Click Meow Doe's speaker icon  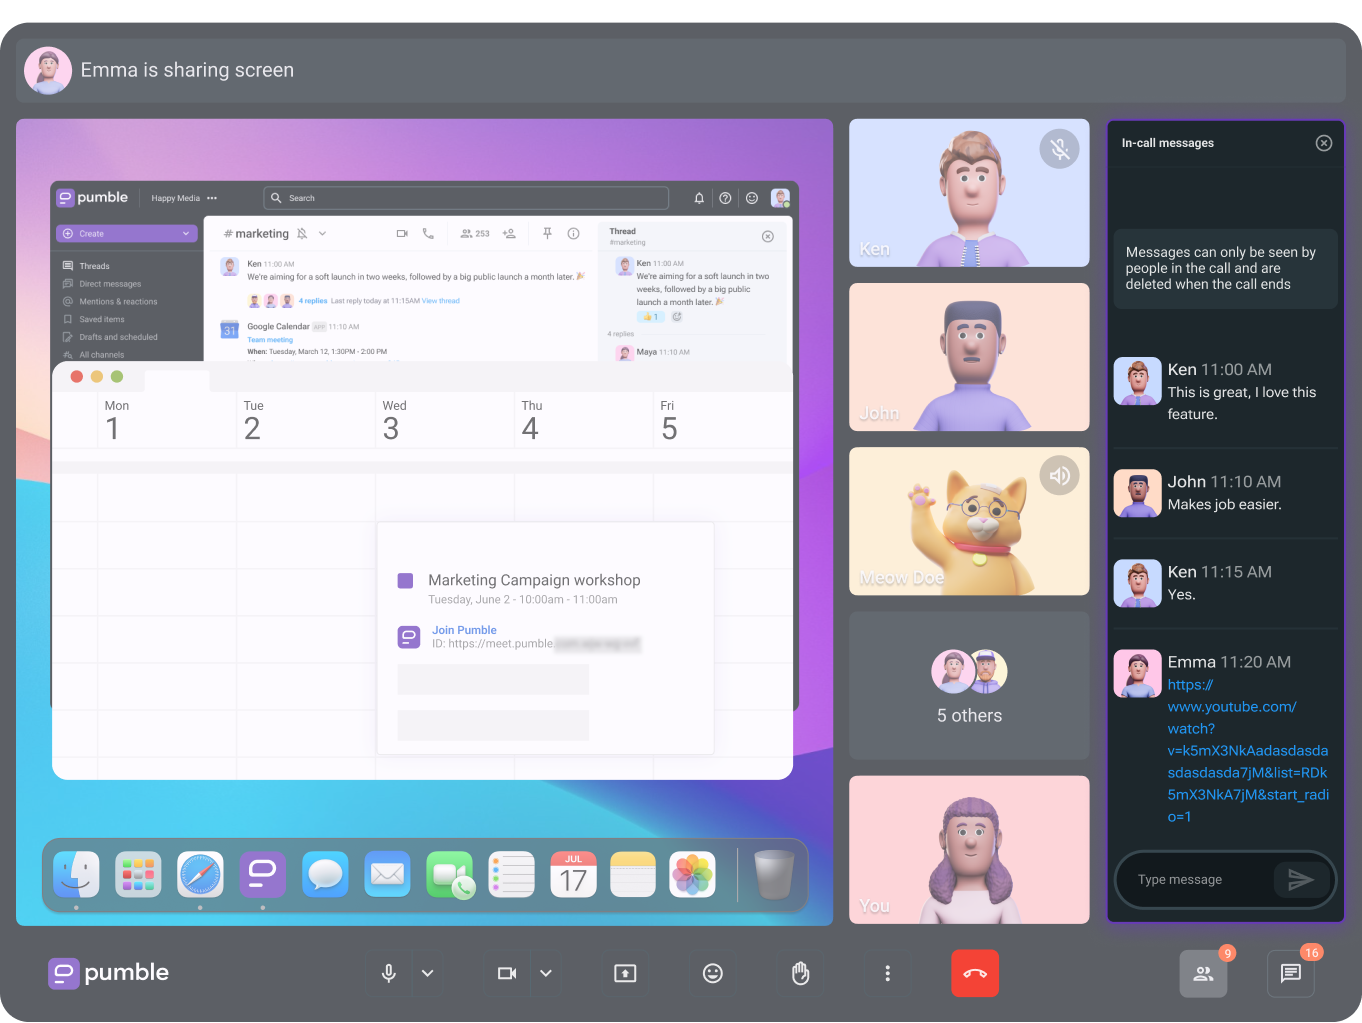pos(1060,475)
